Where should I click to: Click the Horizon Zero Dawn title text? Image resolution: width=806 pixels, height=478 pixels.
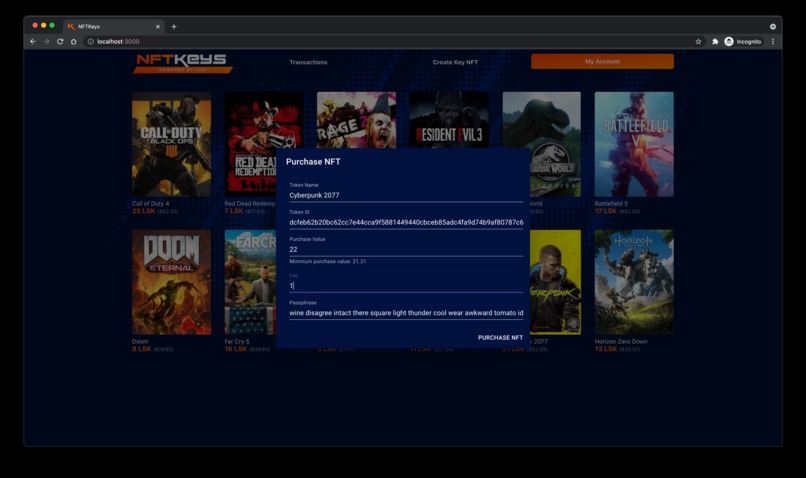tap(621, 341)
